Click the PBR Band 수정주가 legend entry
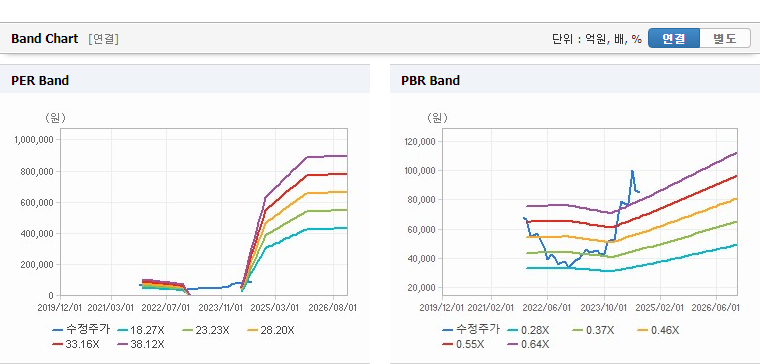 [x=471, y=330]
